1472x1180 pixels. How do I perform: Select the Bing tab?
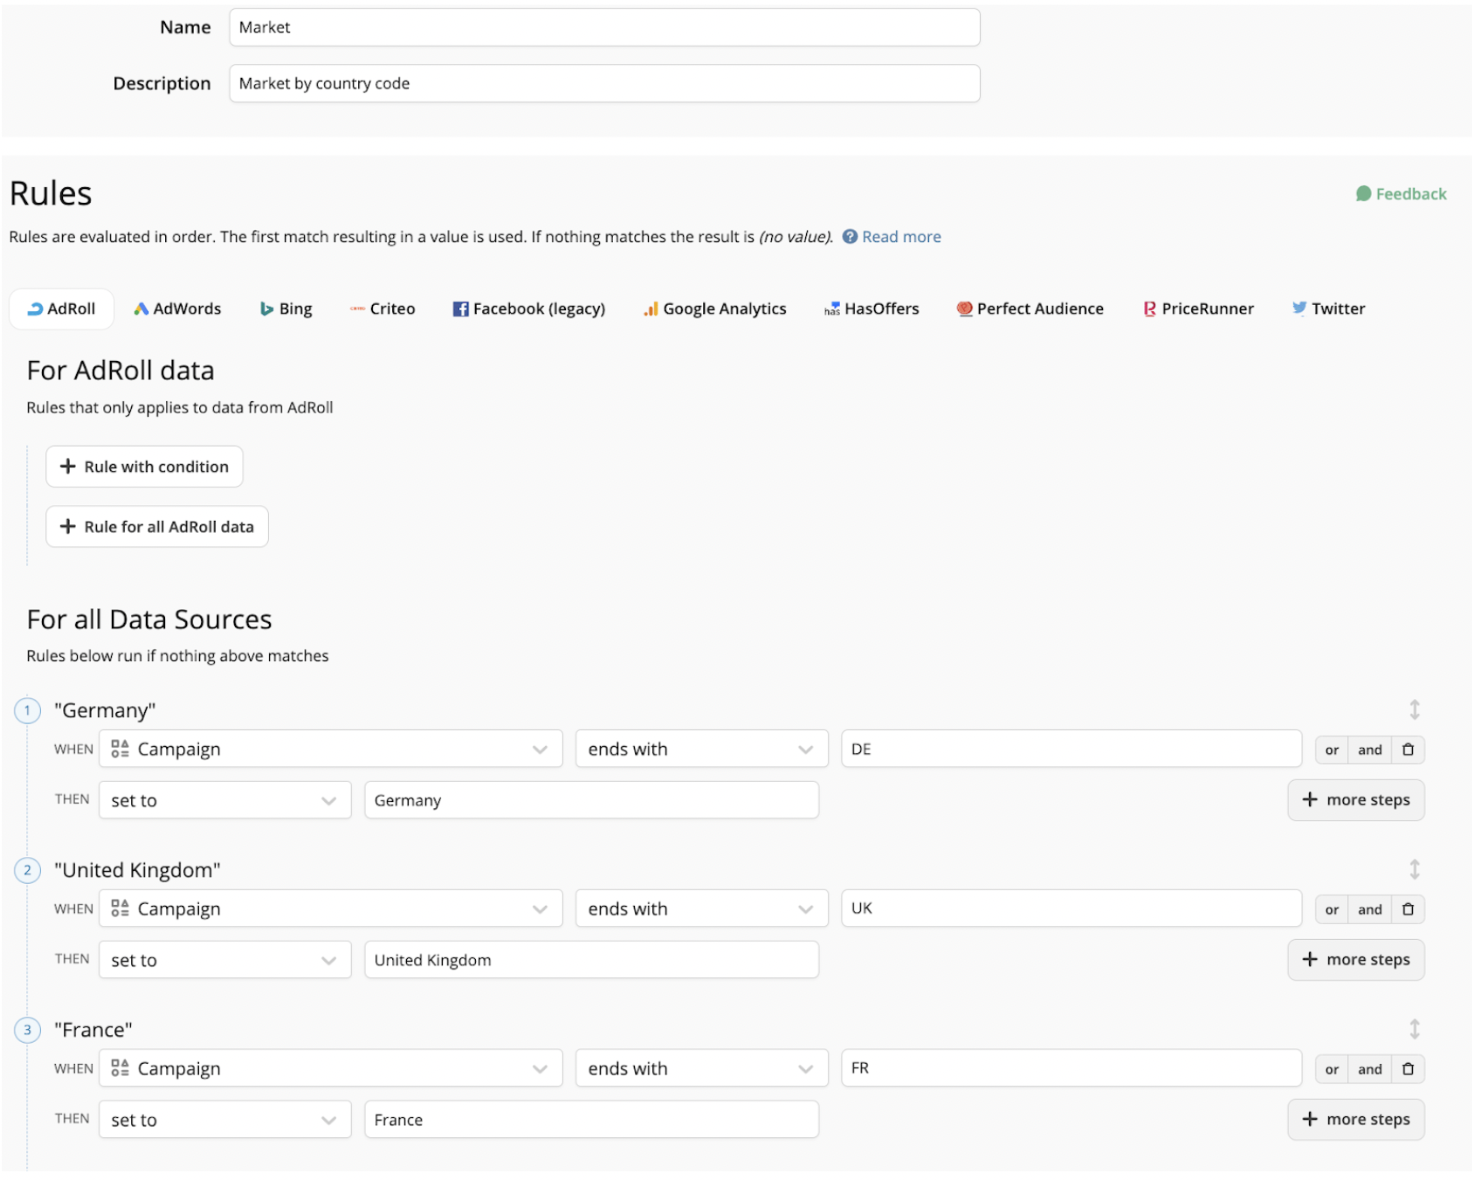285,308
